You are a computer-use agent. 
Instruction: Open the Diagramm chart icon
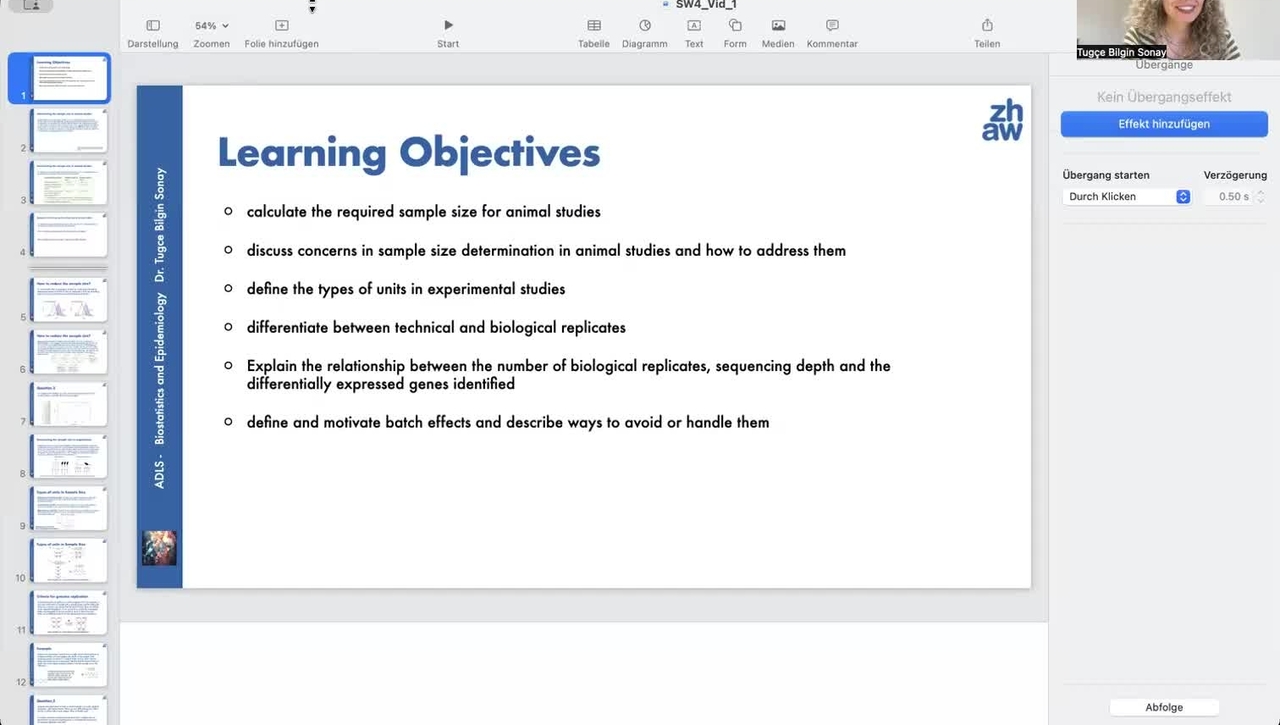pos(644,26)
